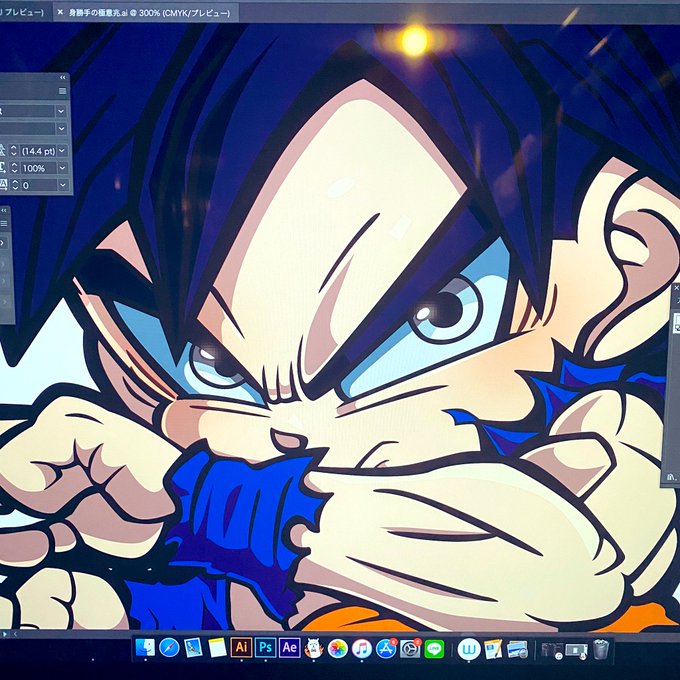Restore the first minimized window in dock
The width and height of the screenshot is (680, 680).
(x=552, y=650)
